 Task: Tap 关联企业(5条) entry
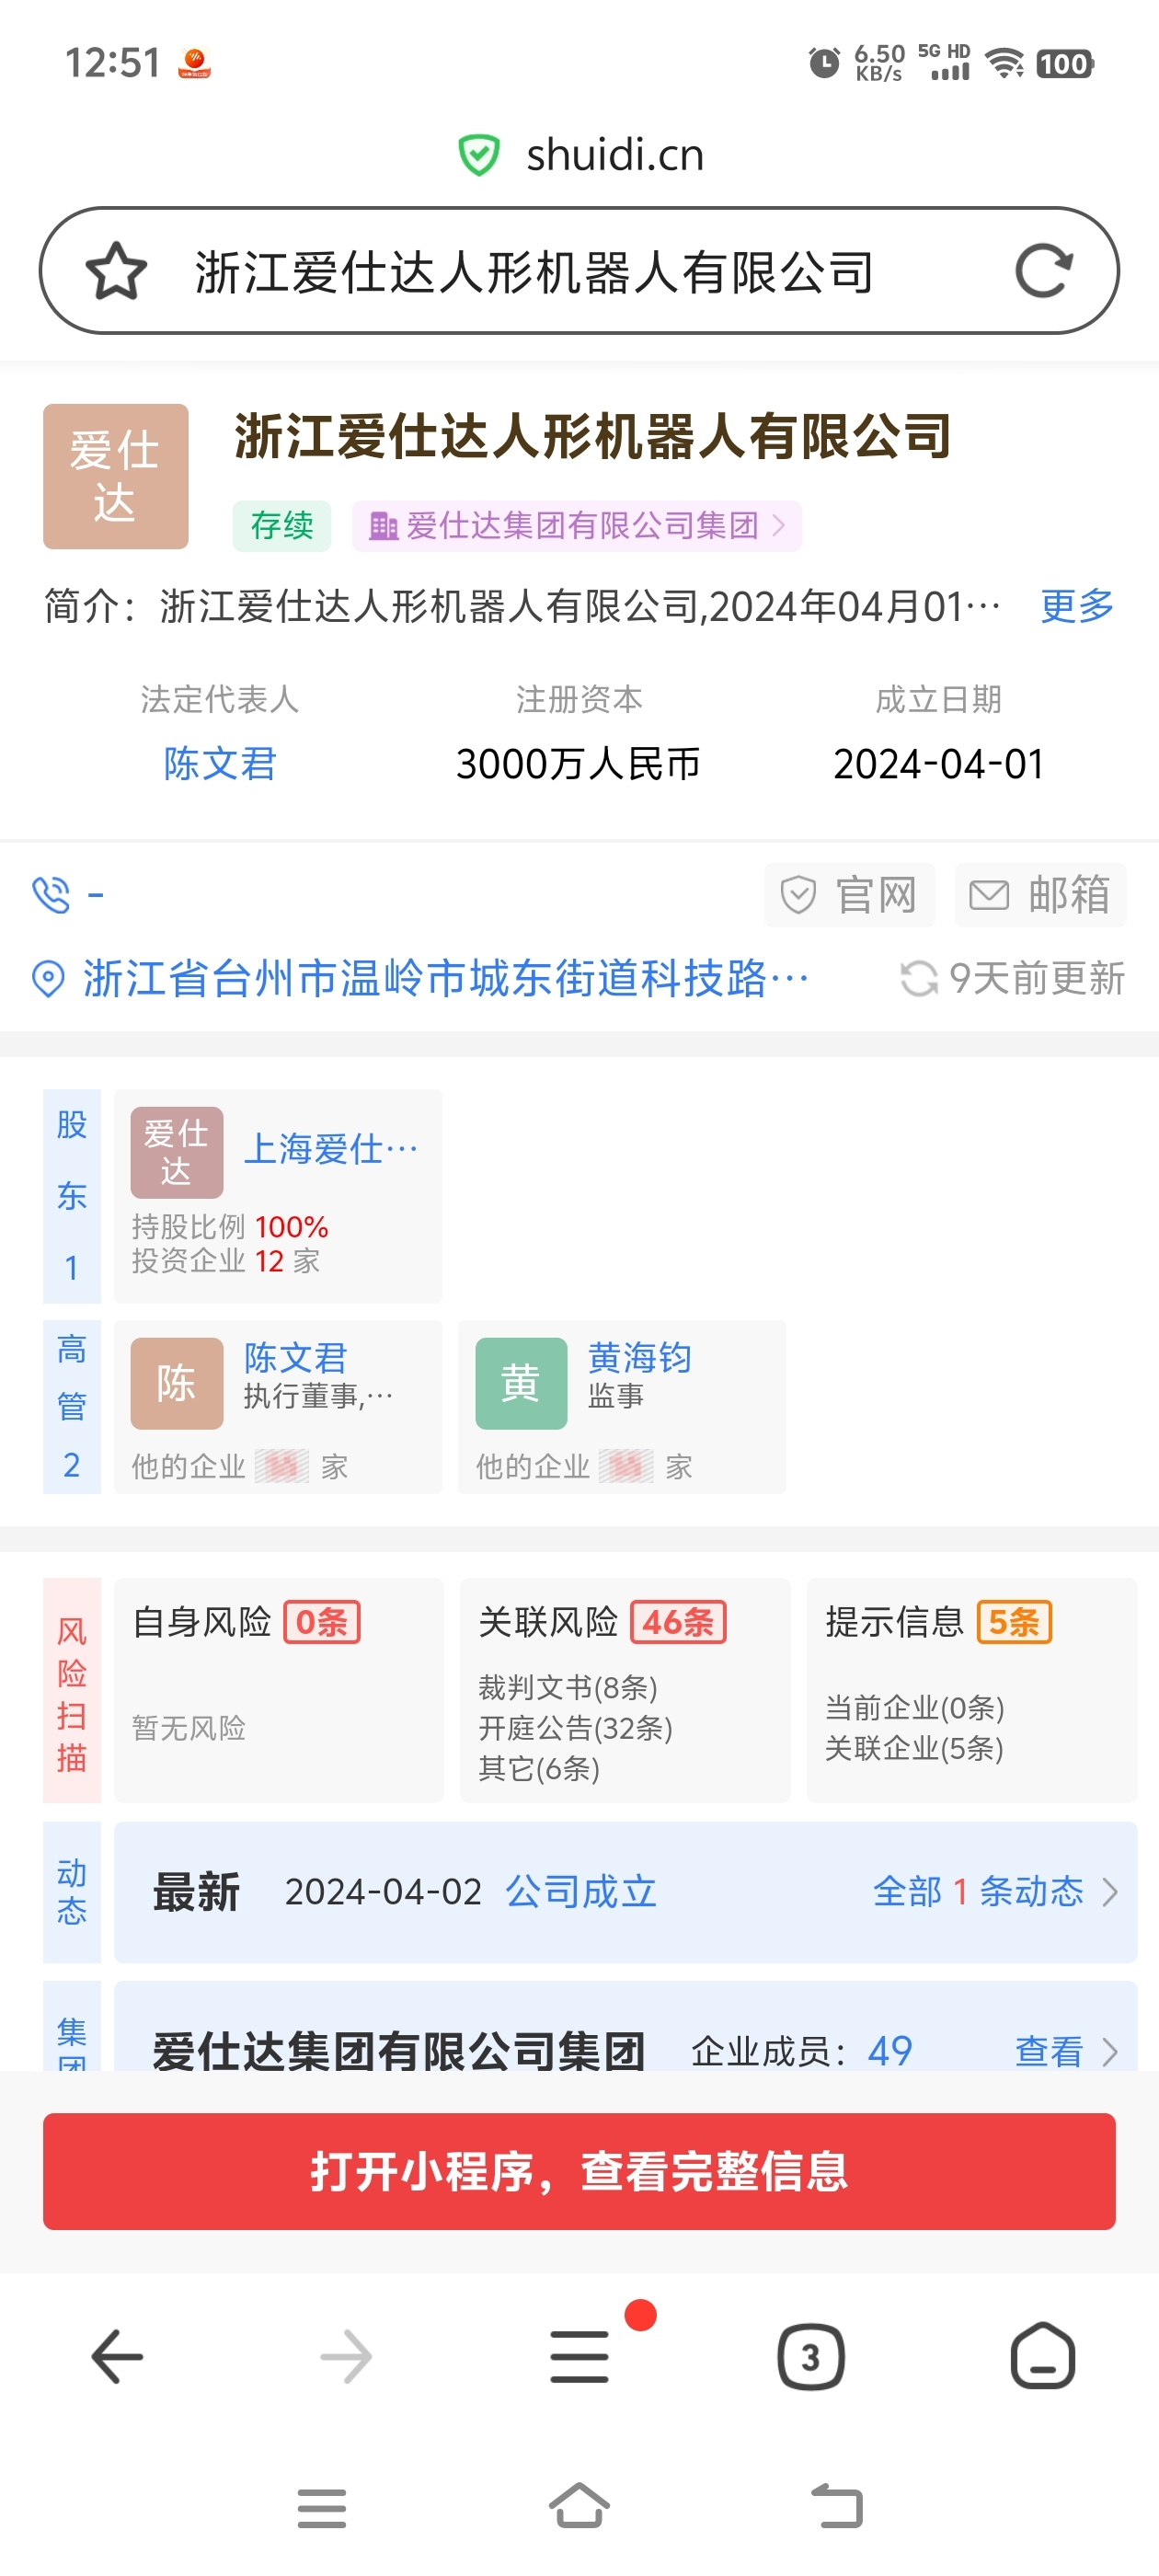(914, 1748)
